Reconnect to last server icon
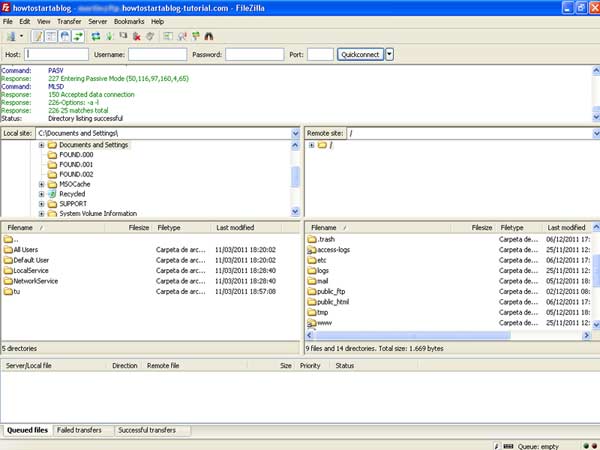 coord(150,36)
